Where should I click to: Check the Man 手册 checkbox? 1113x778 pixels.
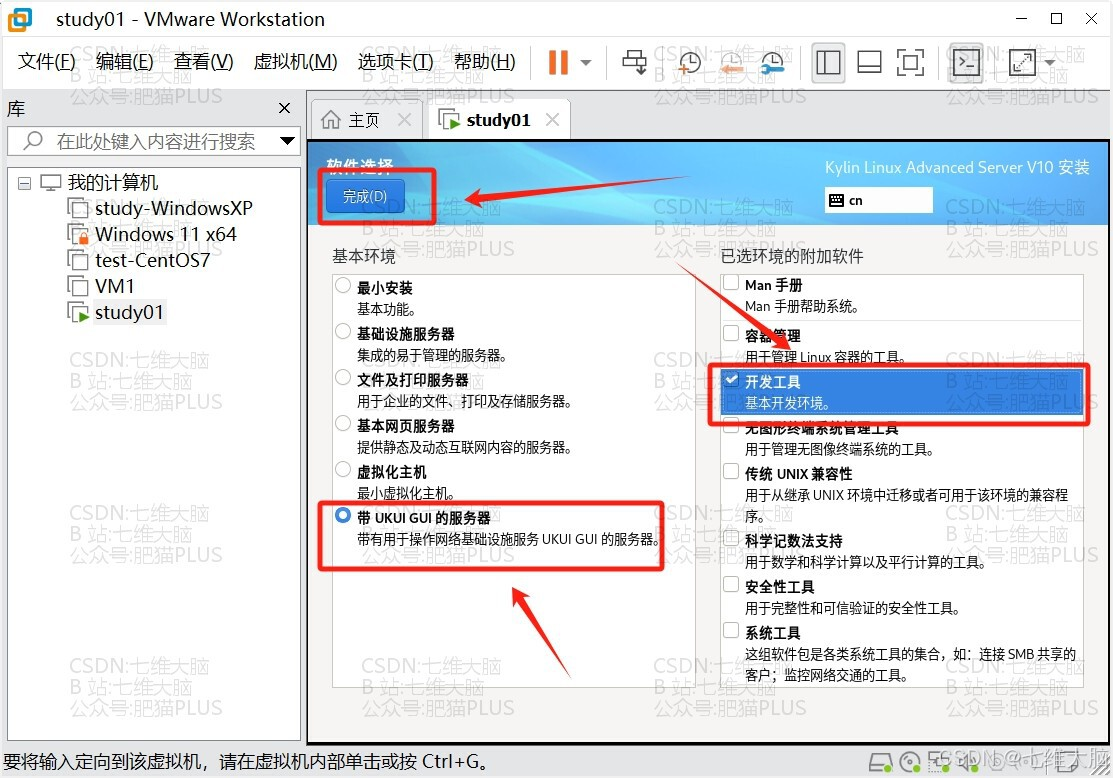point(731,283)
